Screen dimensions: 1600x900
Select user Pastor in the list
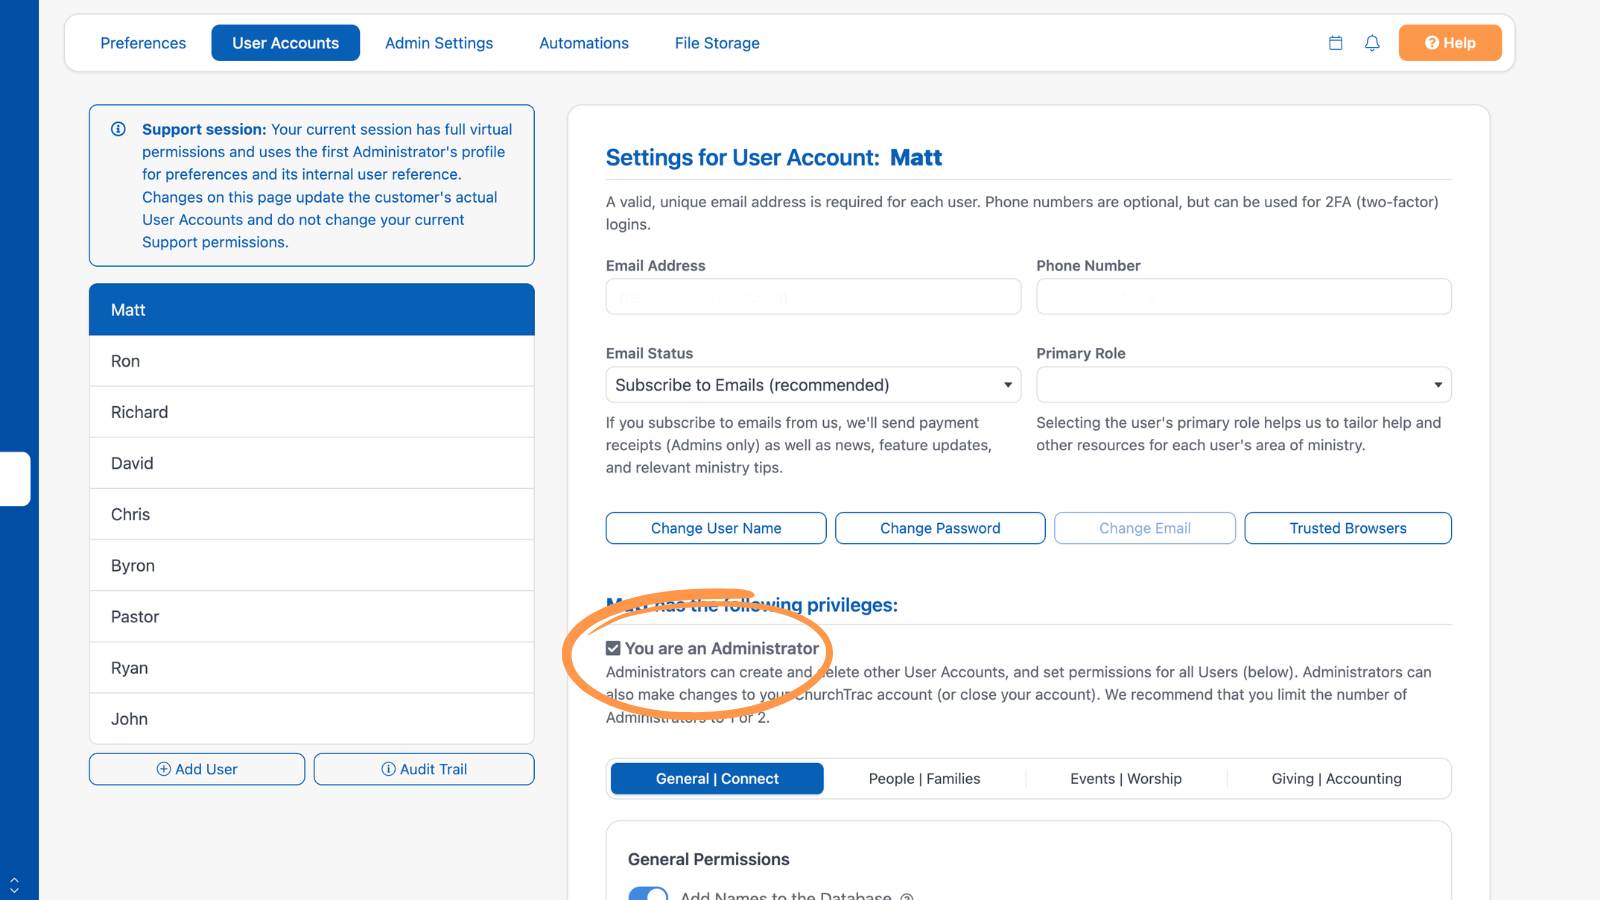tap(312, 617)
